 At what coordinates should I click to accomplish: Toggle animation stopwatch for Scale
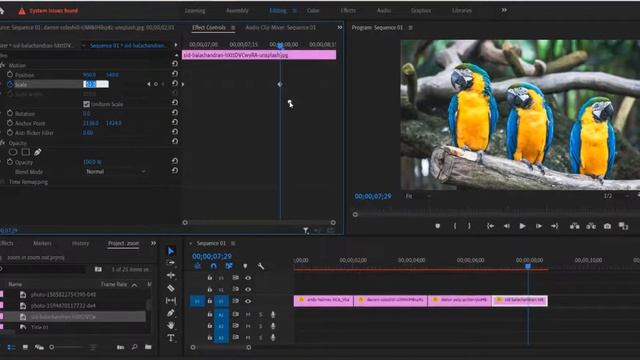[x=10, y=84]
